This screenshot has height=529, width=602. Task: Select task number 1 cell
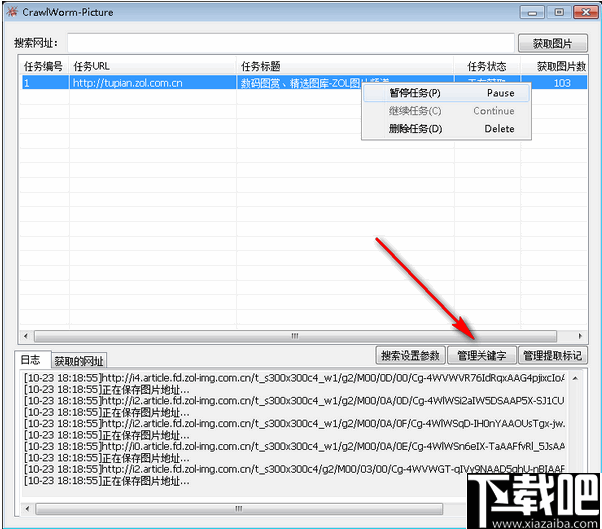point(45,83)
